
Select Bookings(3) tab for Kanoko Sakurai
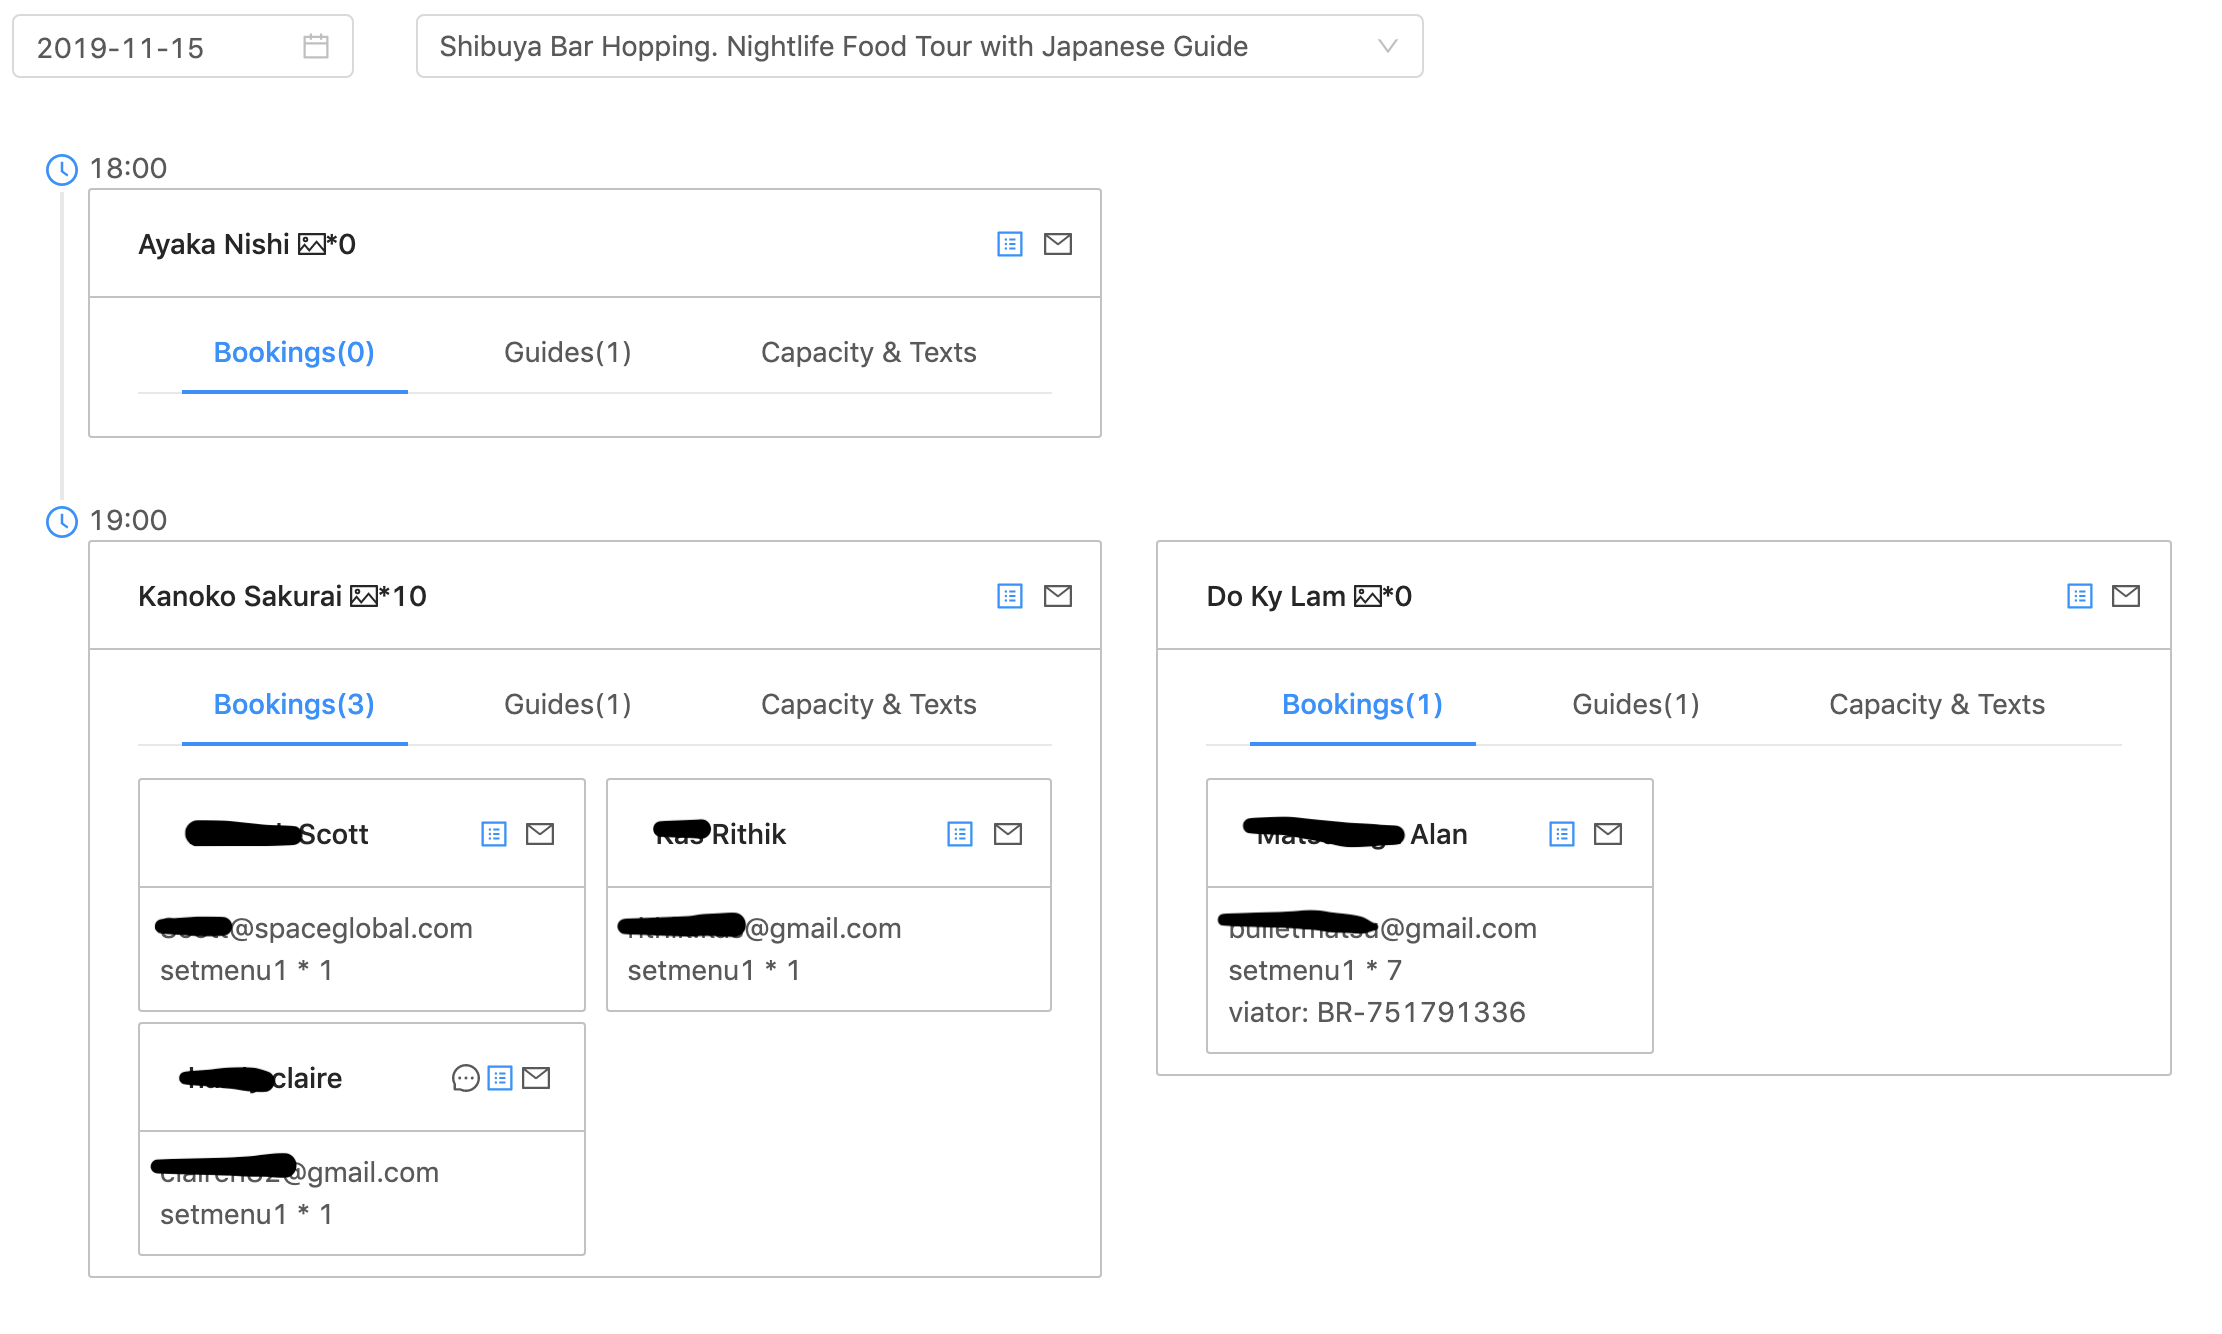294,704
